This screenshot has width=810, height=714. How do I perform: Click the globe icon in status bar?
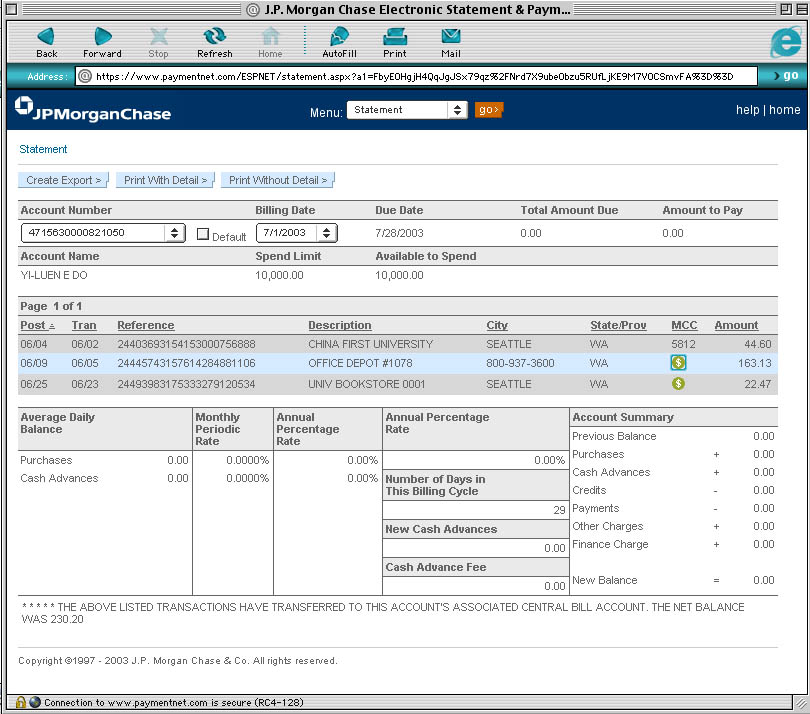[x=35, y=702]
